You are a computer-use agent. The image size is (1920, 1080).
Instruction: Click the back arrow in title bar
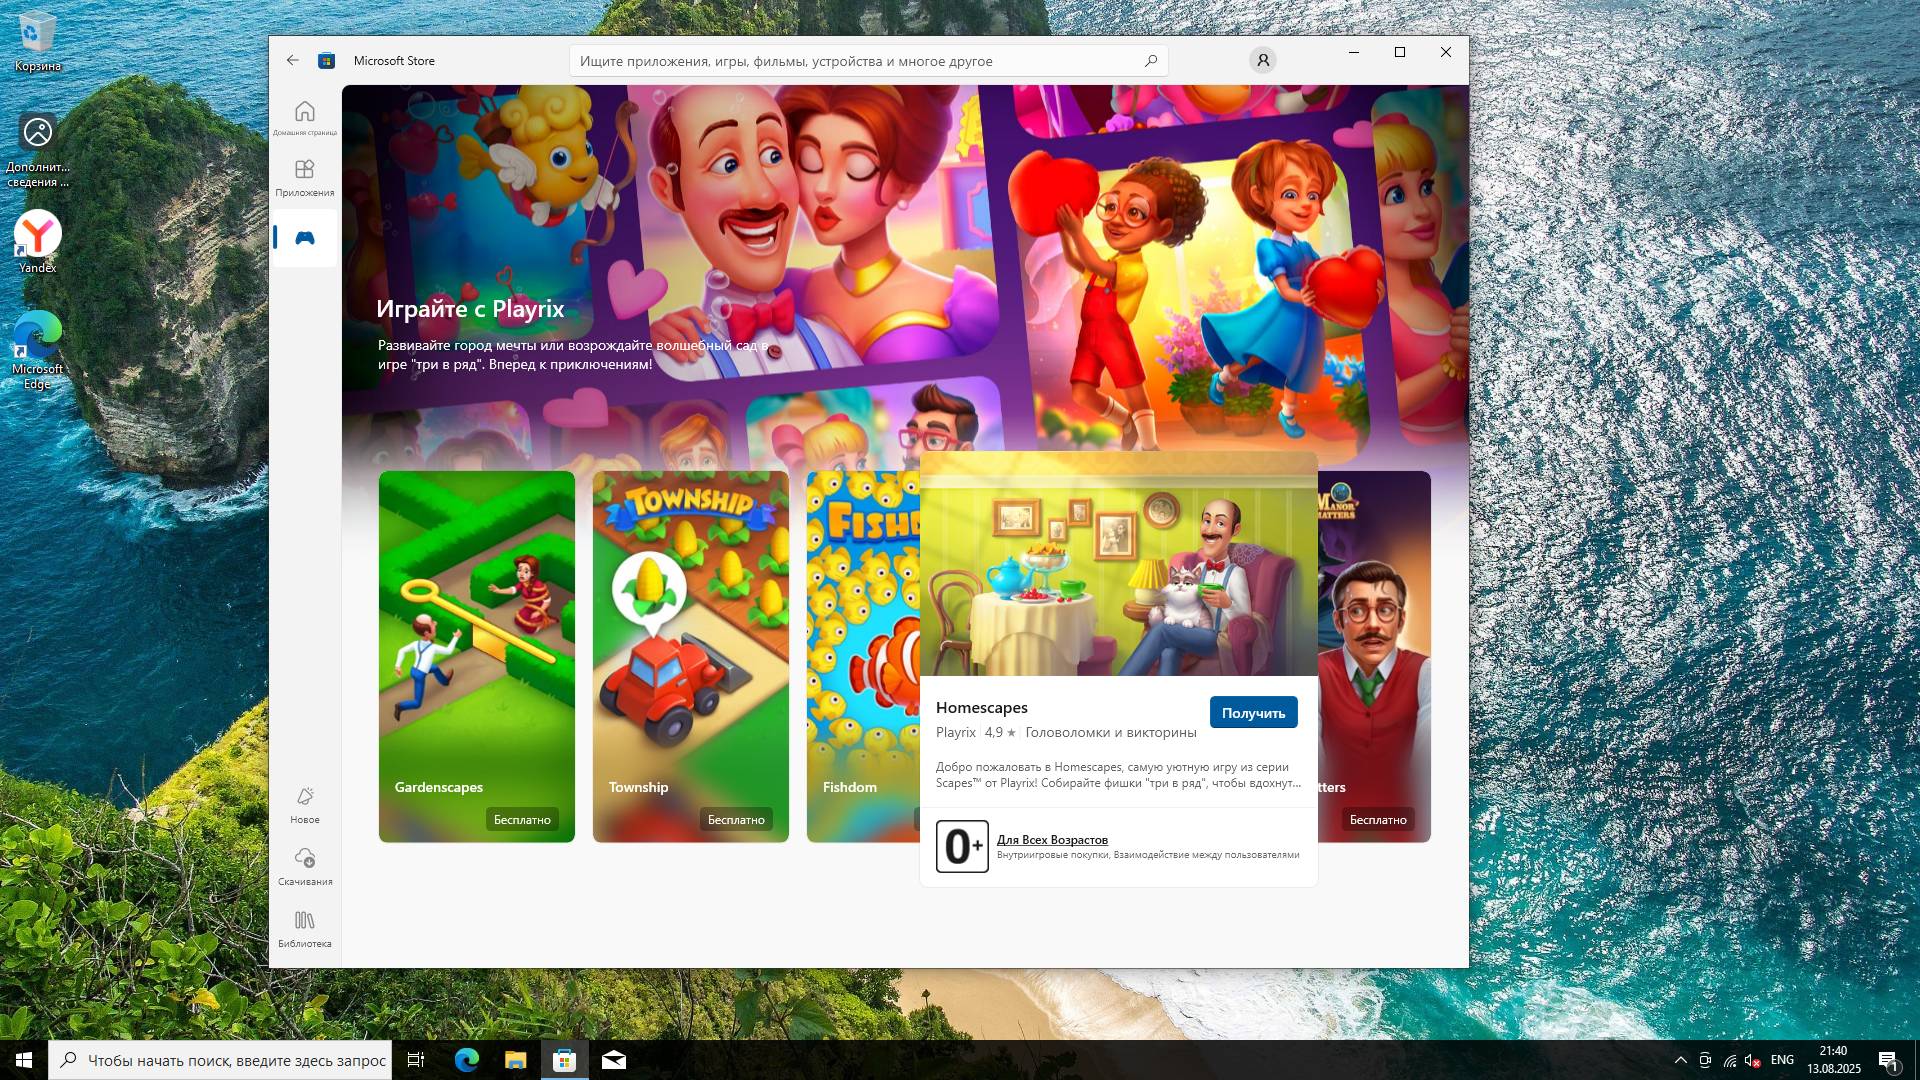pos(292,60)
